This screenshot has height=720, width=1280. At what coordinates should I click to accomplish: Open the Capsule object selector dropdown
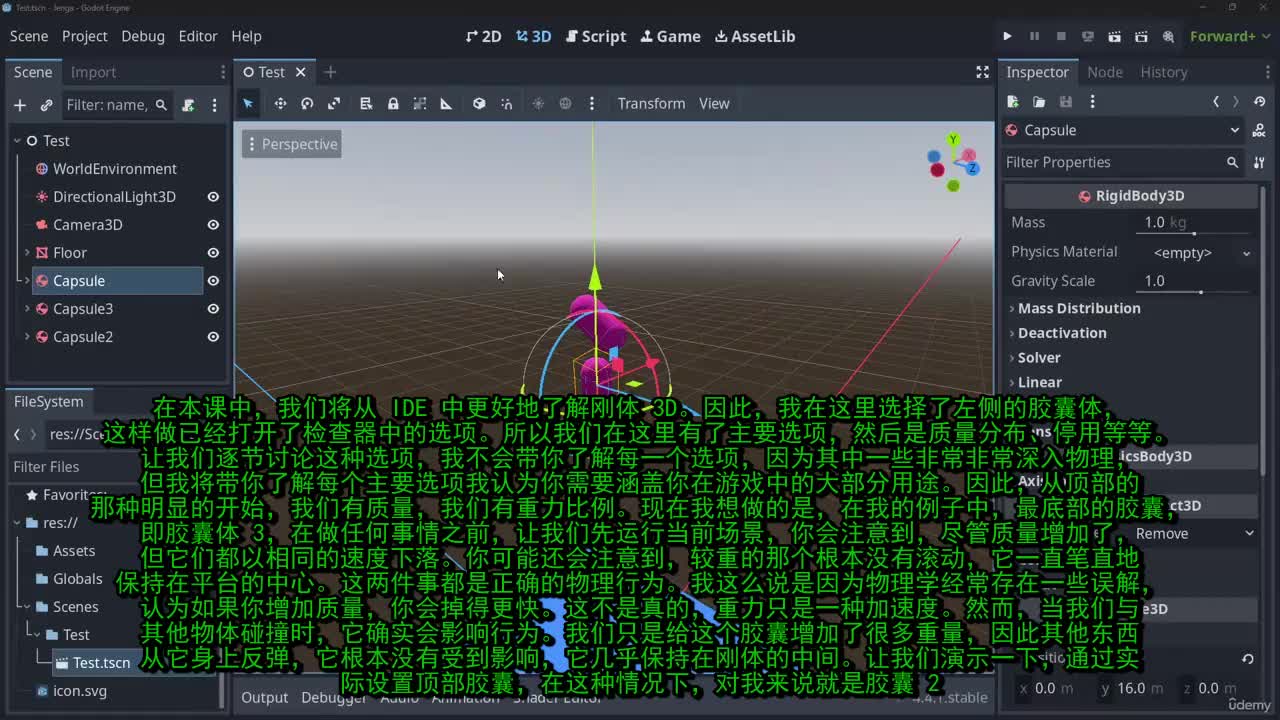pyautogui.click(x=1123, y=130)
